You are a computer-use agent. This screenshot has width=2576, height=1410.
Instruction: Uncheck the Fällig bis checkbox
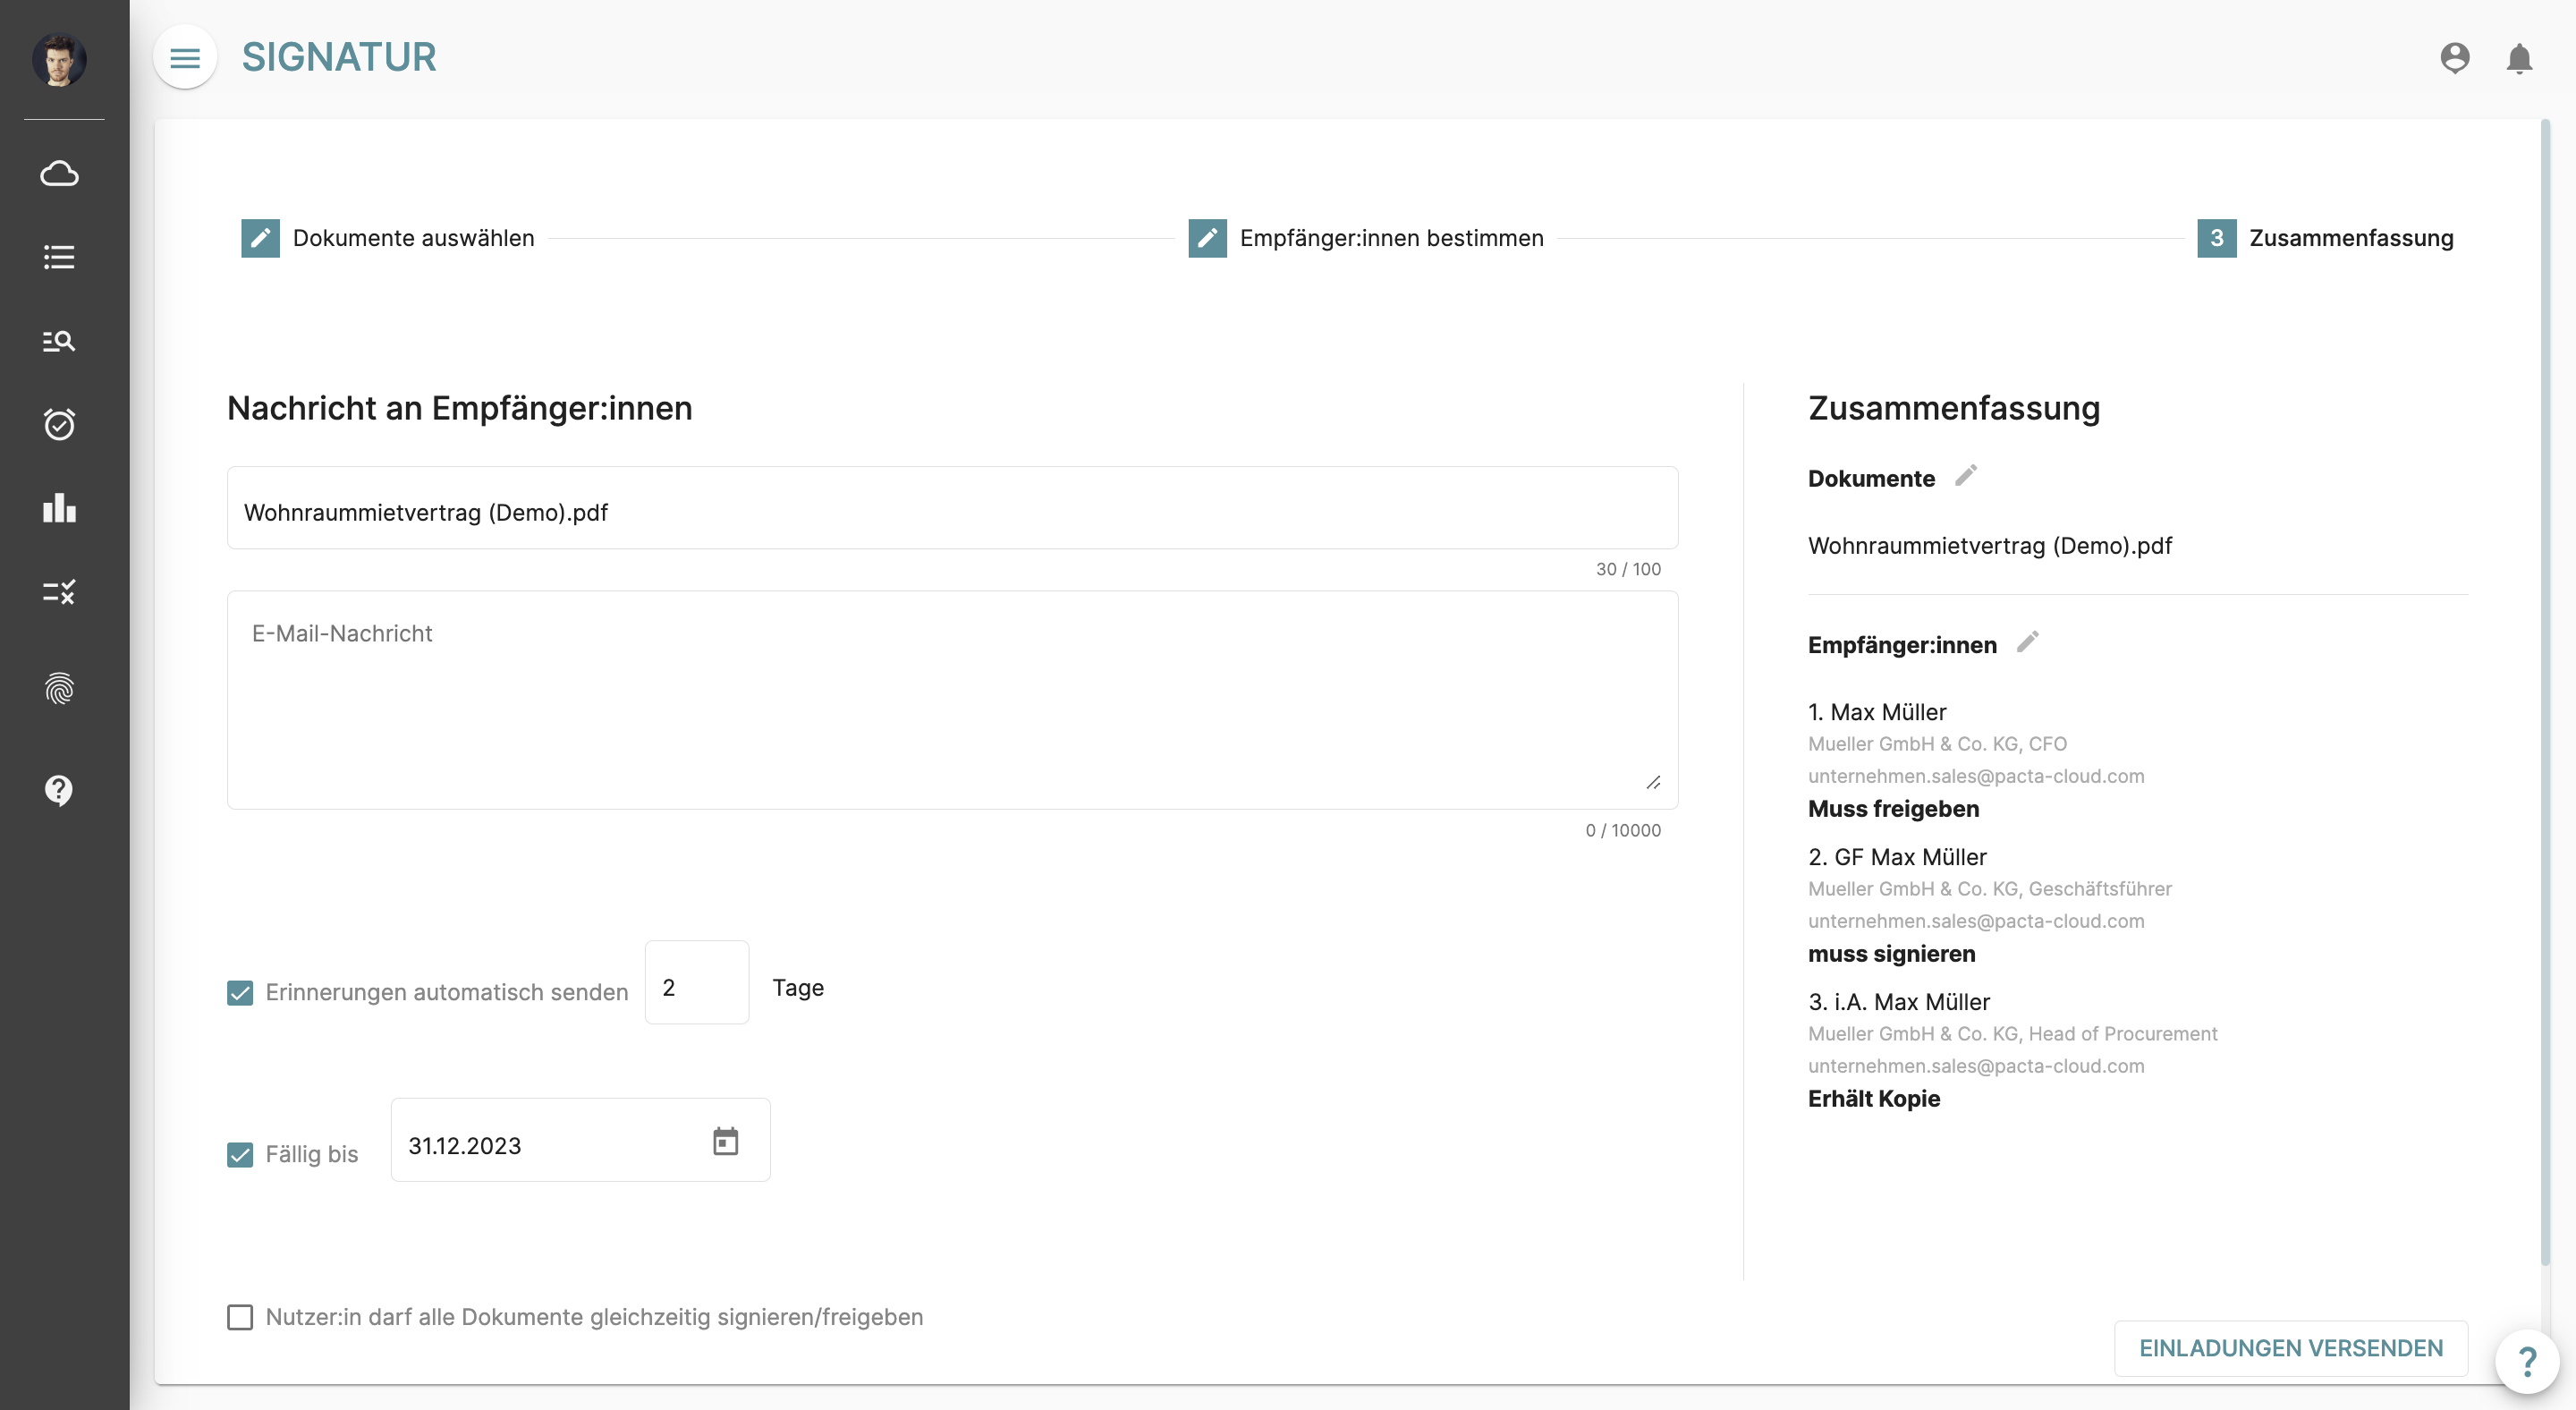pos(240,1154)
